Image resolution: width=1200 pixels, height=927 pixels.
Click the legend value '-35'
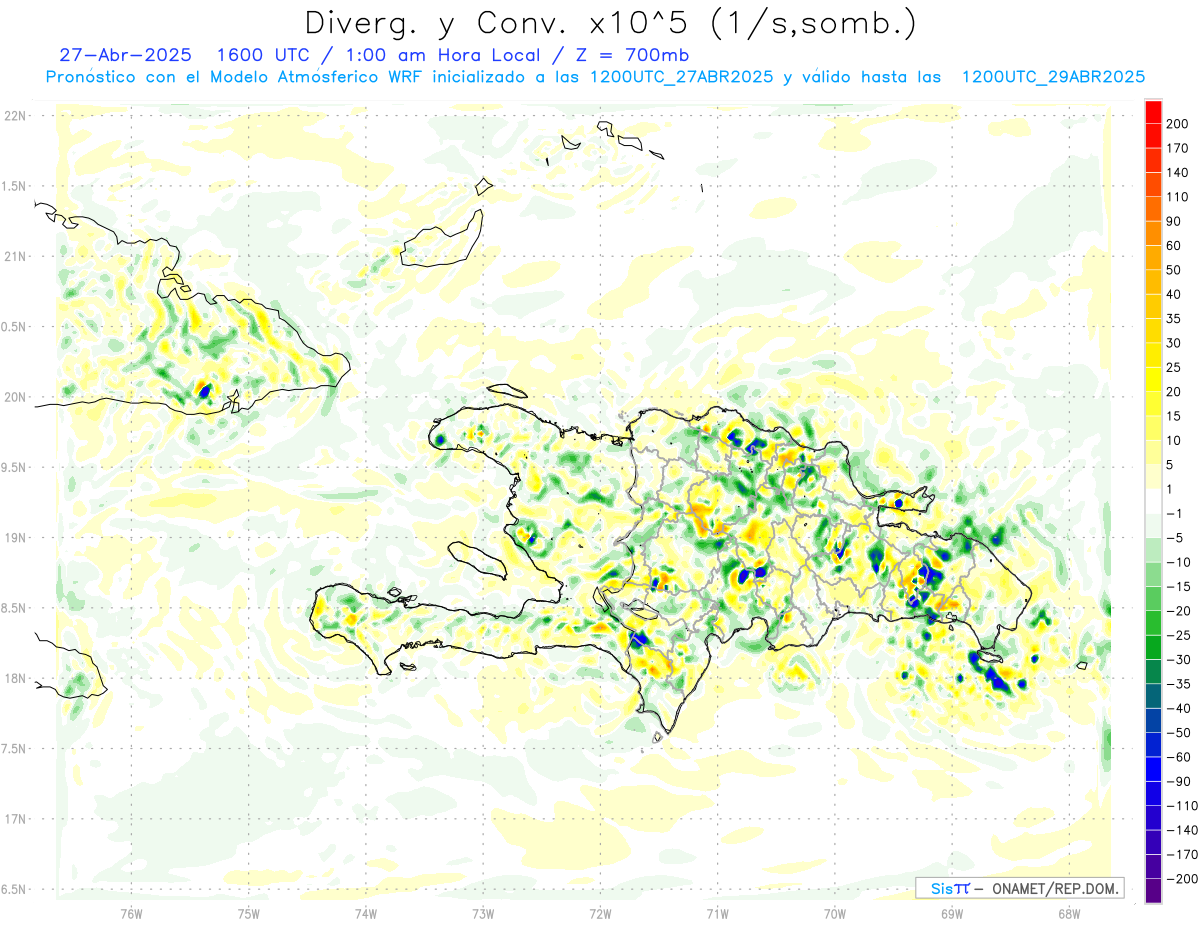(x=1178, y=684)
